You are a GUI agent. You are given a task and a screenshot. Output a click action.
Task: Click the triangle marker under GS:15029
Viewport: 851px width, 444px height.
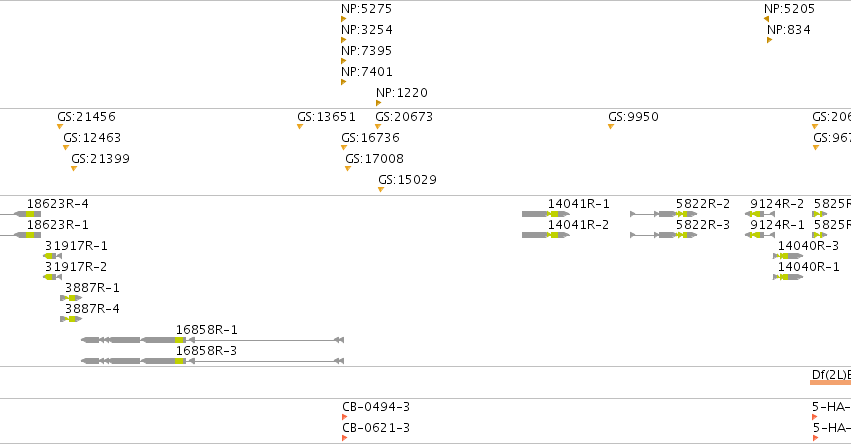pos(380,190)
